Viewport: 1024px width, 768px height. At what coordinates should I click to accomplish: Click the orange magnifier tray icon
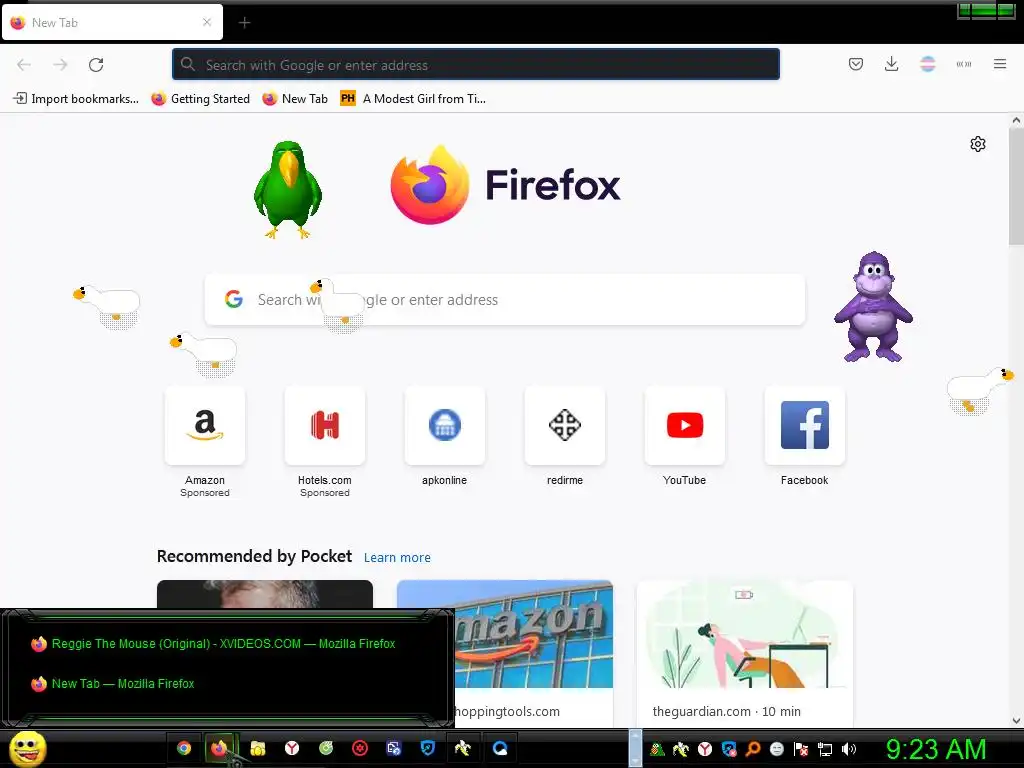tap(753, 750)
